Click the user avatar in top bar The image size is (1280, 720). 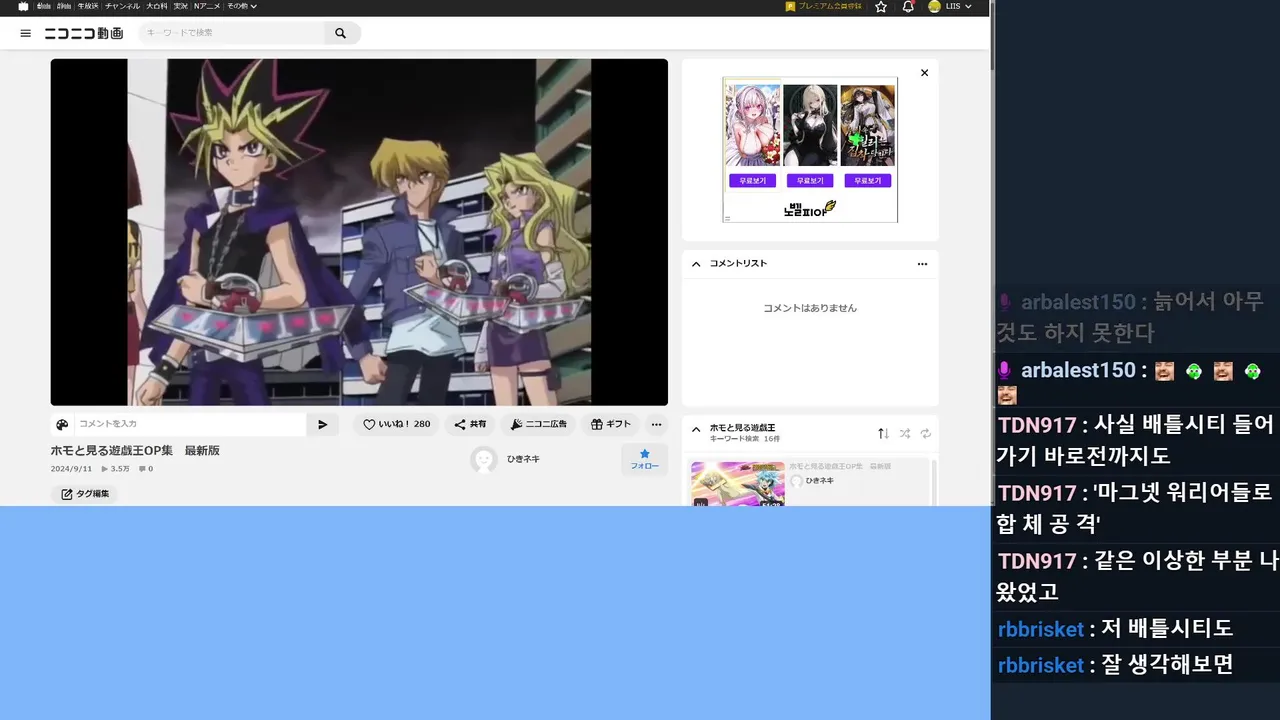(x=934, y=6)
